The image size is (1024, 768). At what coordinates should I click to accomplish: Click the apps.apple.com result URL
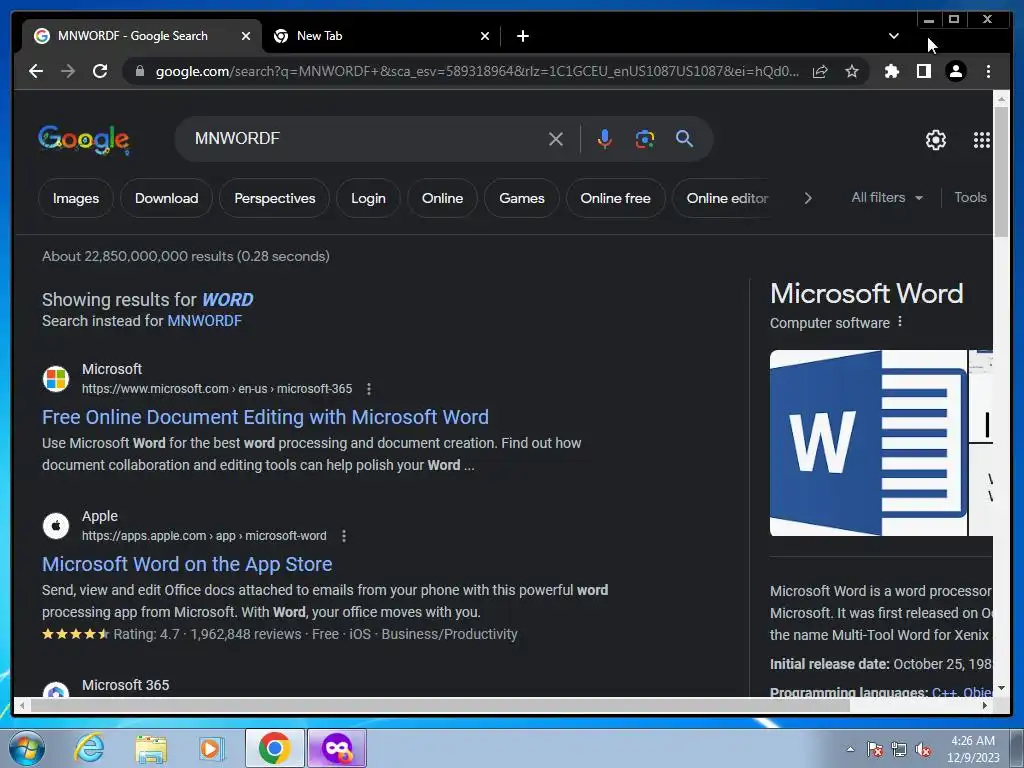(204, 536)
